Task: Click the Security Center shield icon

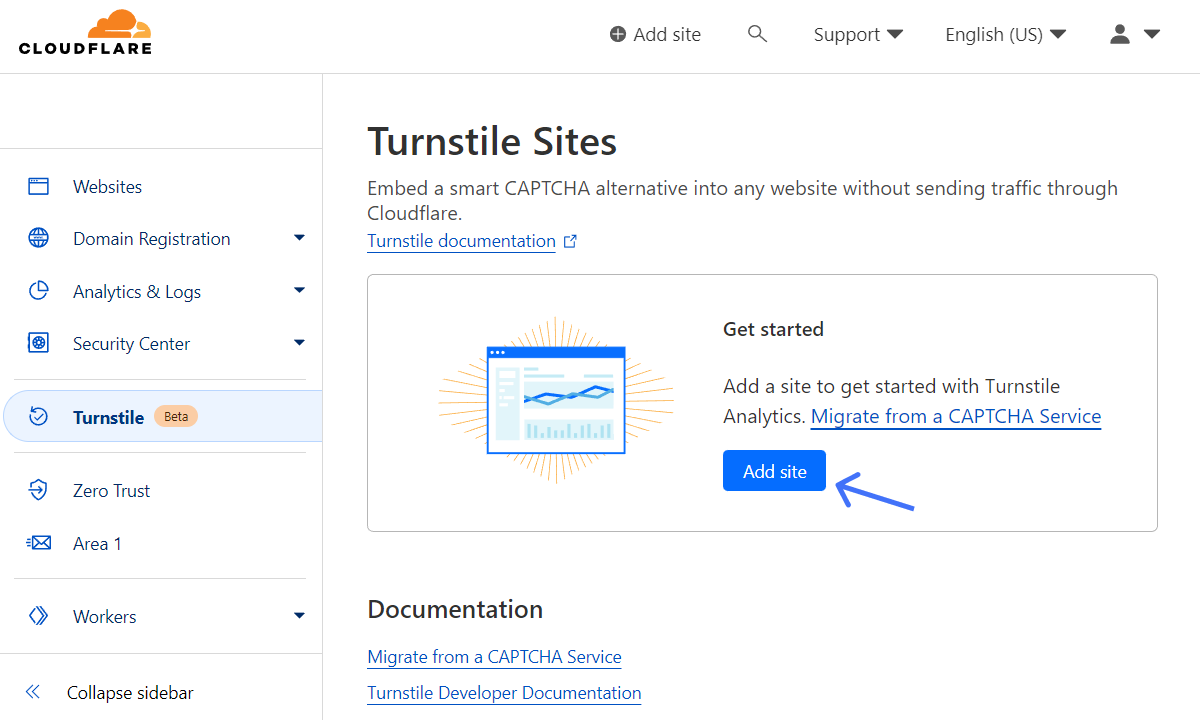Action: [38, 343]
